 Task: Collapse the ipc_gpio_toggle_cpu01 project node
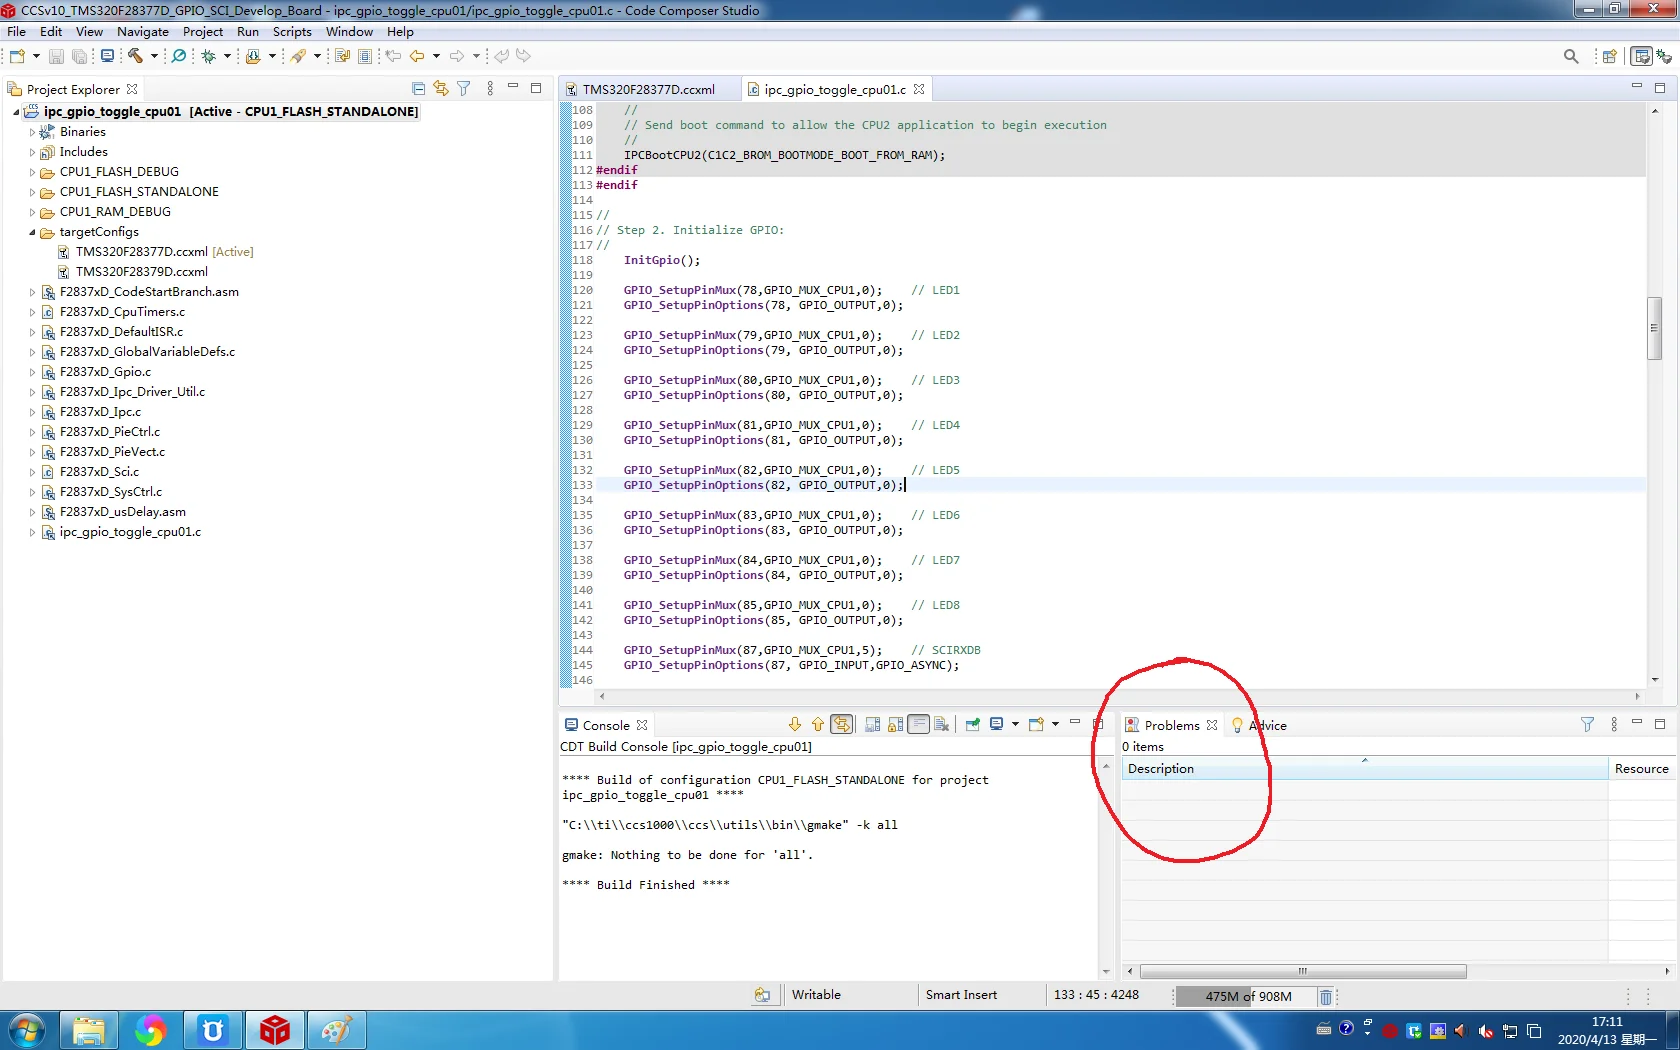click(16, 112)
